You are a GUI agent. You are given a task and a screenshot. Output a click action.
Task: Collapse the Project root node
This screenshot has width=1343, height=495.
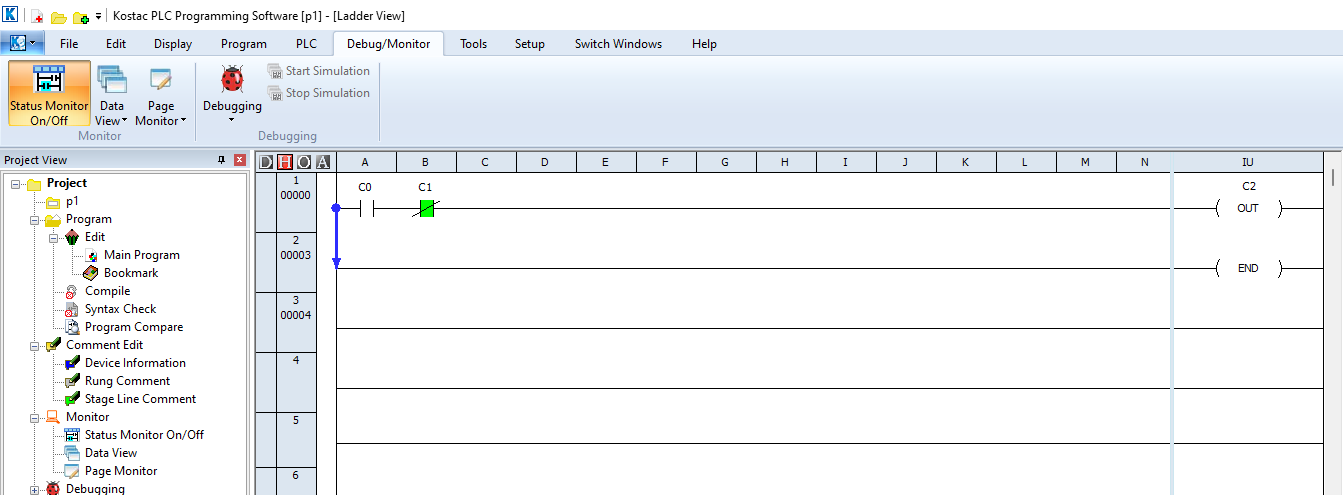pyautogui.click(x=16, y=184)
